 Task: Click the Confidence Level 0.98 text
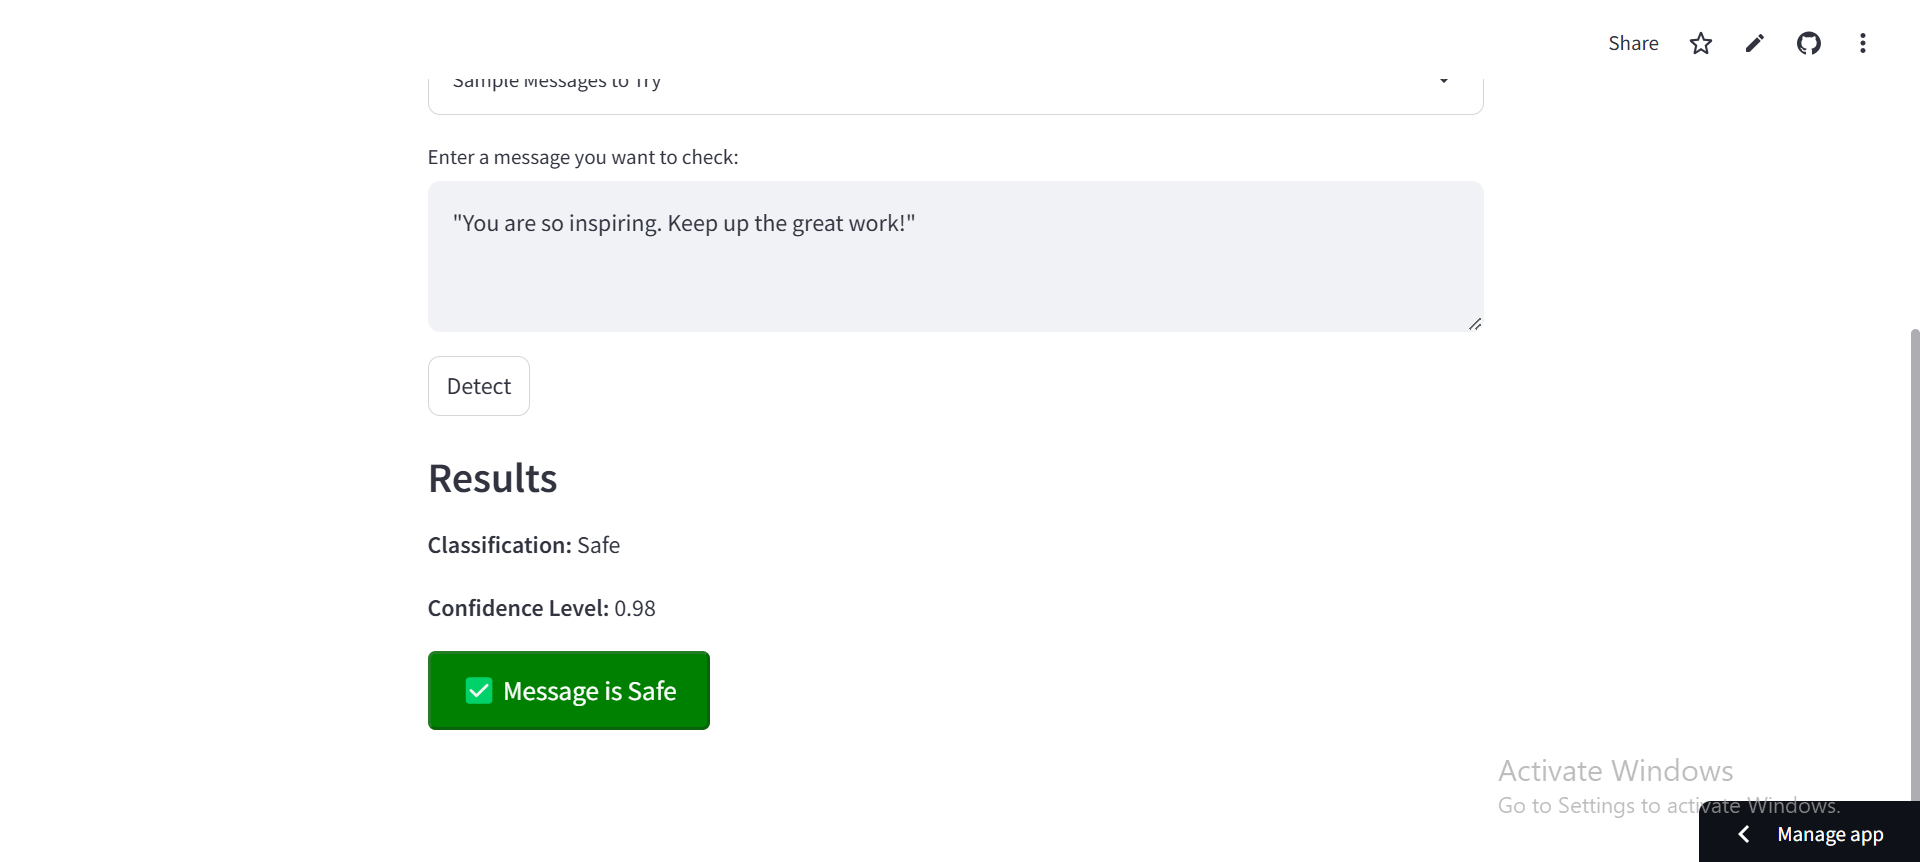tap(541, 608)
